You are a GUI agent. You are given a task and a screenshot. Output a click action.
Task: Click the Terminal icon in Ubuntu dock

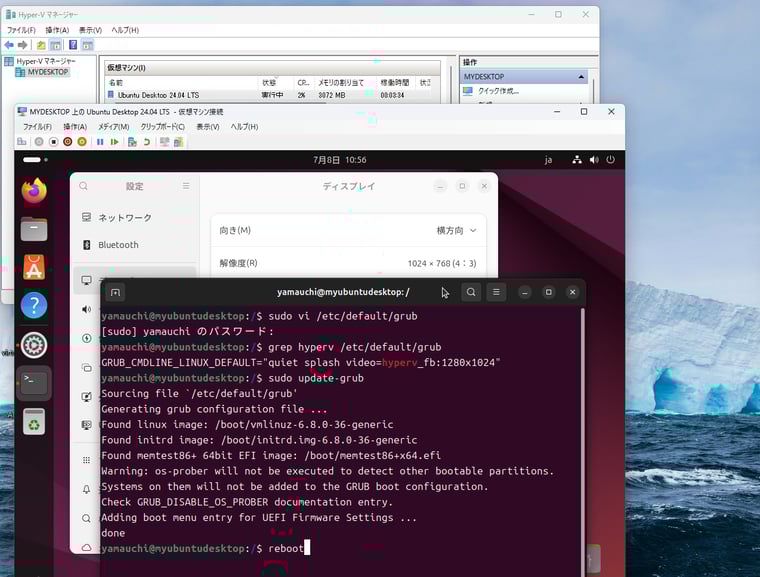[x=34, y=383]
